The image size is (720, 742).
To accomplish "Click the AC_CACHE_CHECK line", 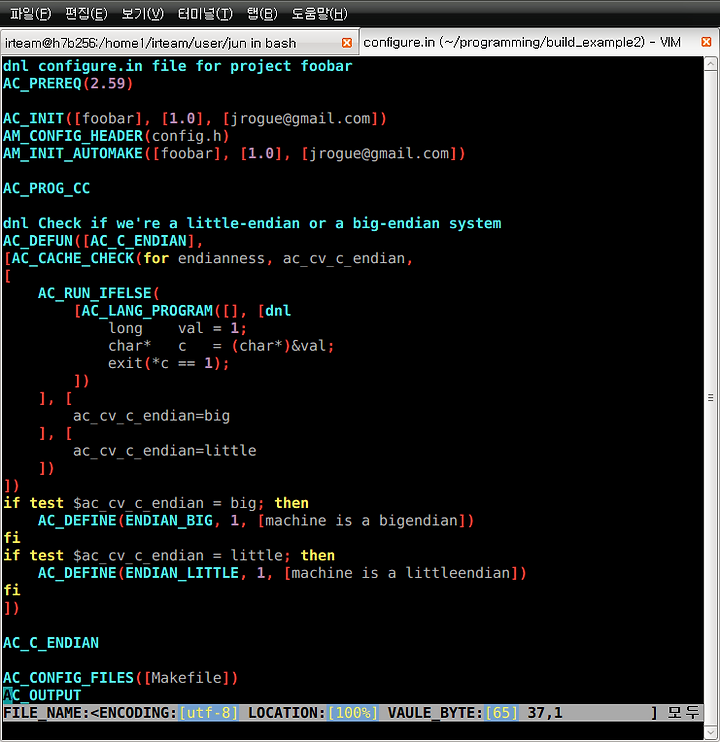I will pyautogui.click(x=208, y=258).
